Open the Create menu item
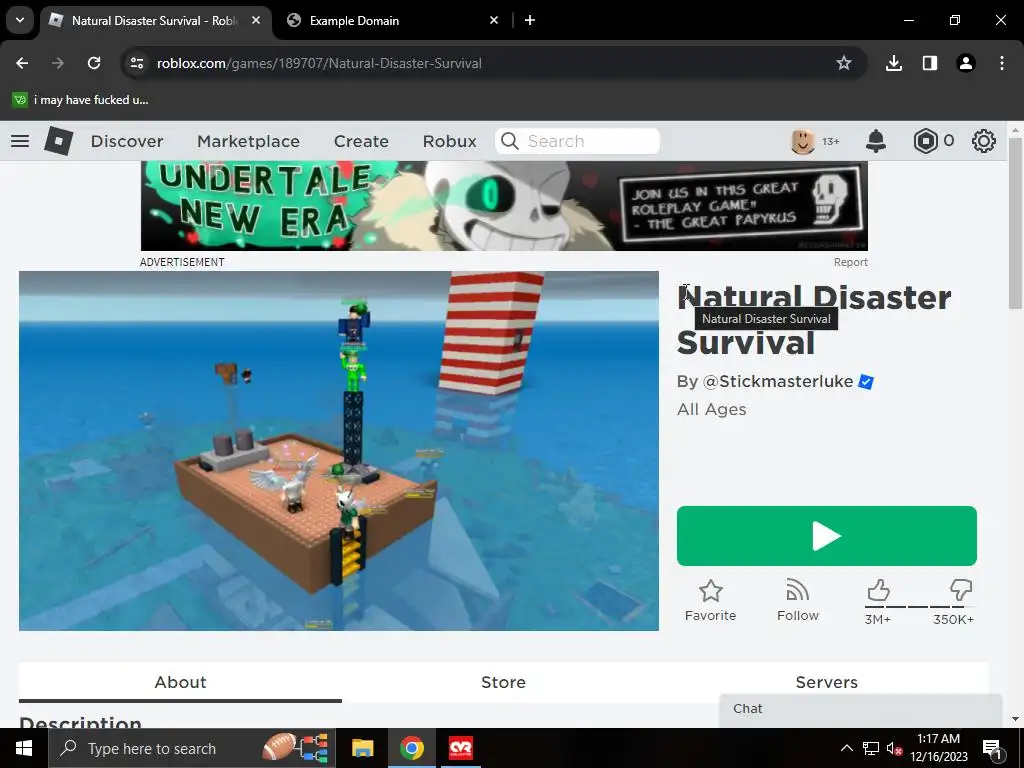 tap(361, 141)
